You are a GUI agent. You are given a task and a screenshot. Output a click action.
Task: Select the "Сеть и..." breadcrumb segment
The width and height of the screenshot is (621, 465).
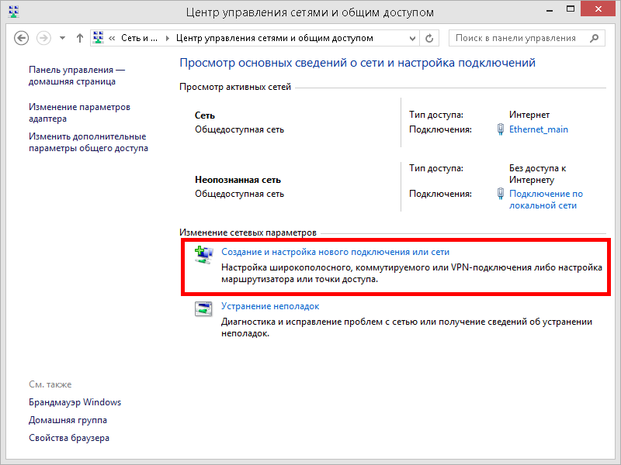click(x=140, y=39)
